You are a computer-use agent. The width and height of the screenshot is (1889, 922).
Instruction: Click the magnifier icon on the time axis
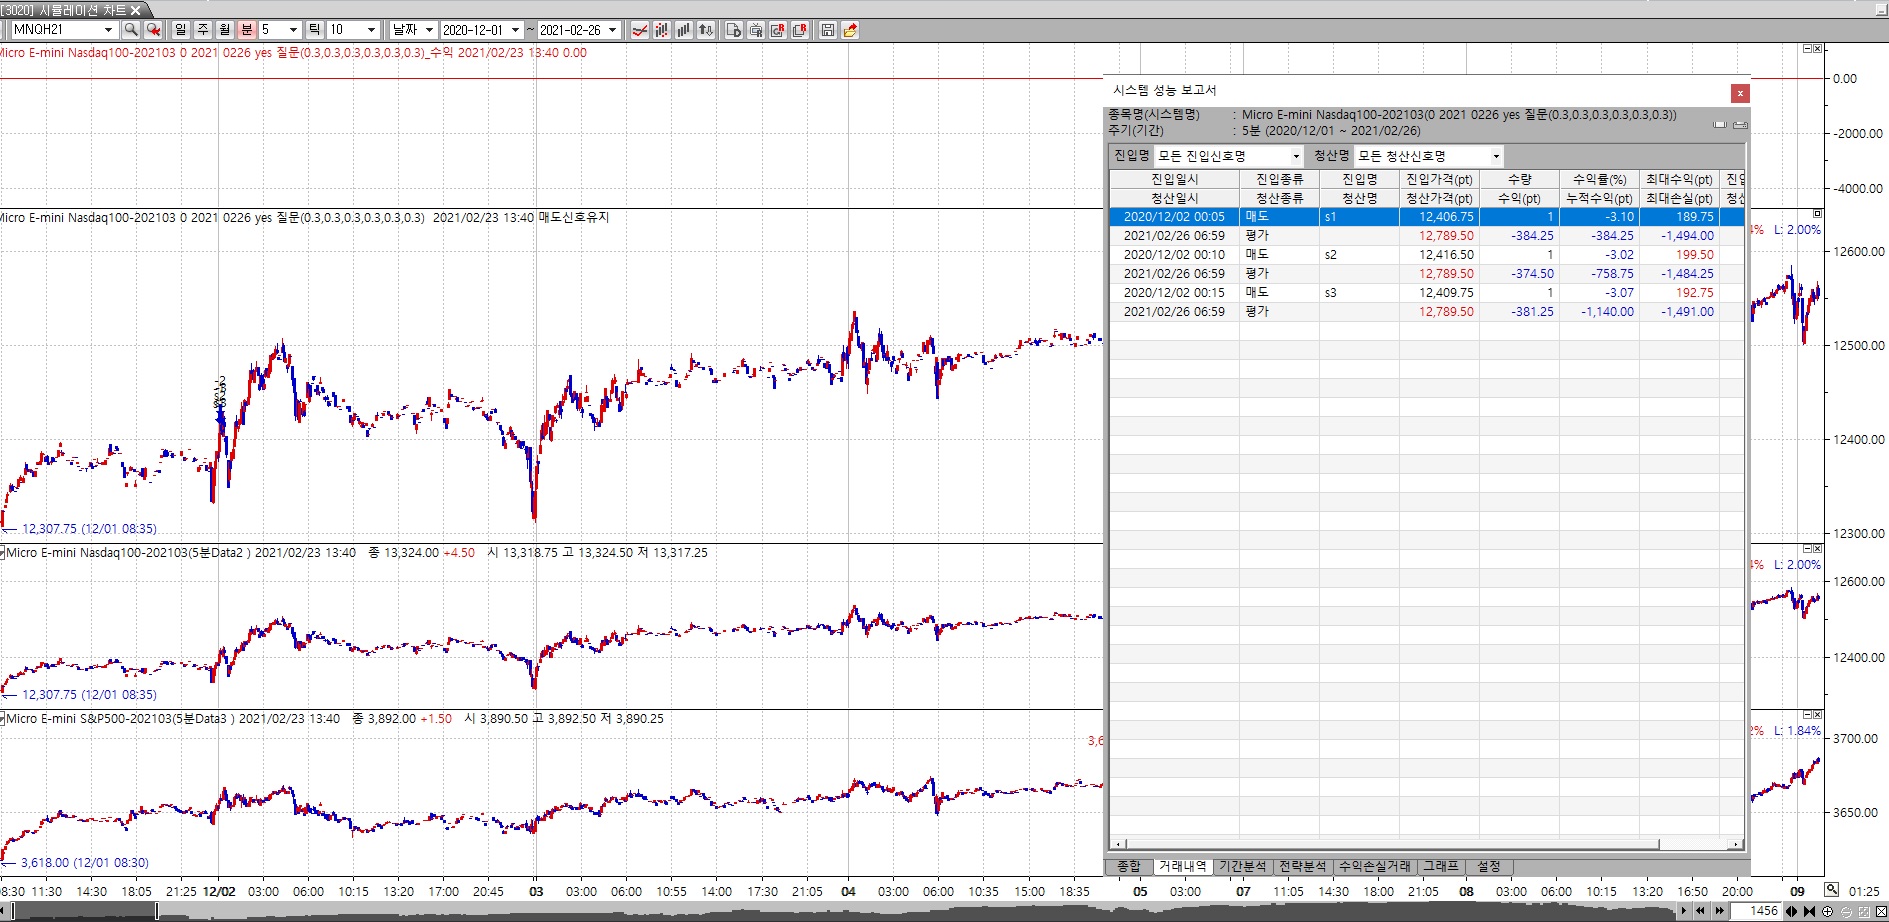pos(1831,890)
